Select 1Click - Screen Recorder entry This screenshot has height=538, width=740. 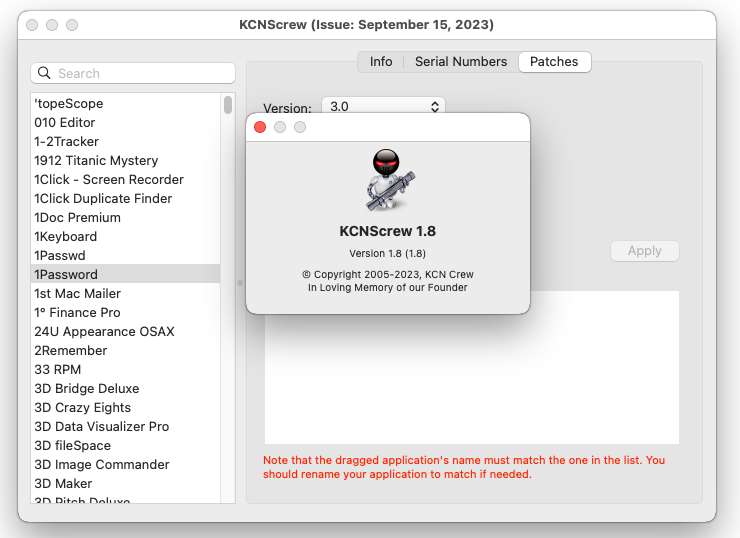126,179
